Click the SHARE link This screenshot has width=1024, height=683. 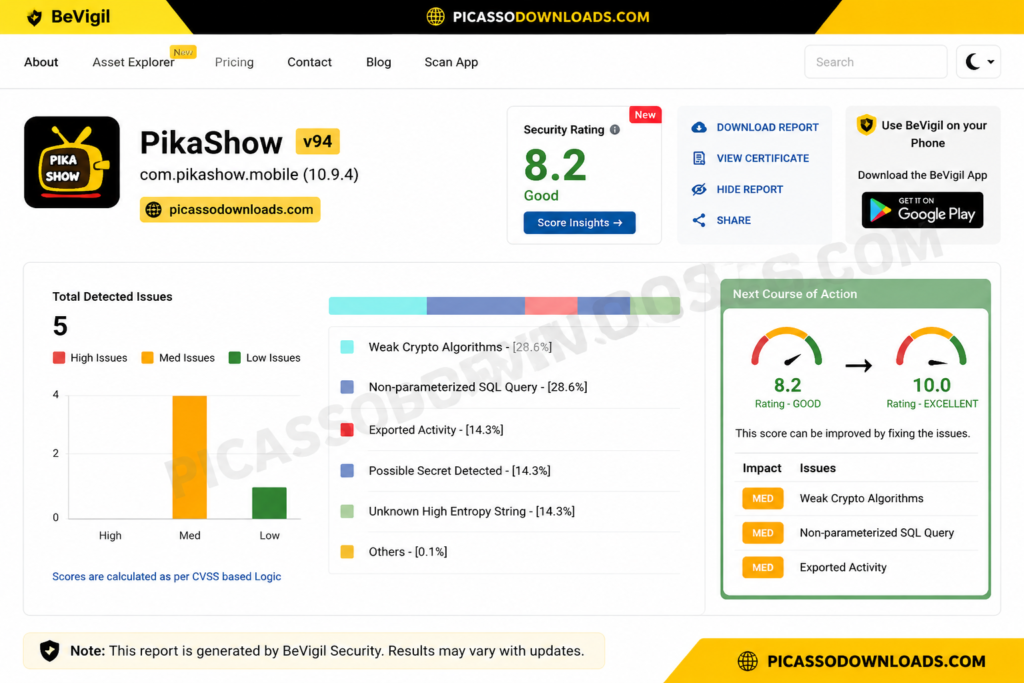pos(733,220)
